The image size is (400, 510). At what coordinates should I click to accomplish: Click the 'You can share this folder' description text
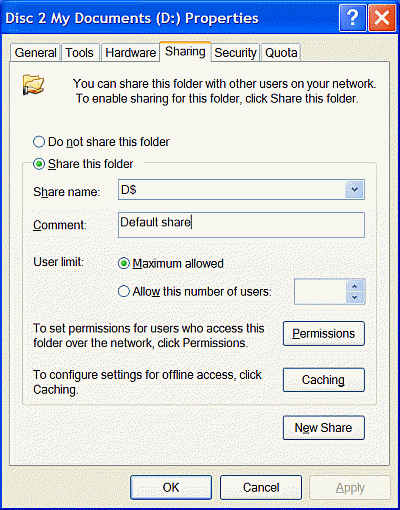[224, 91]
